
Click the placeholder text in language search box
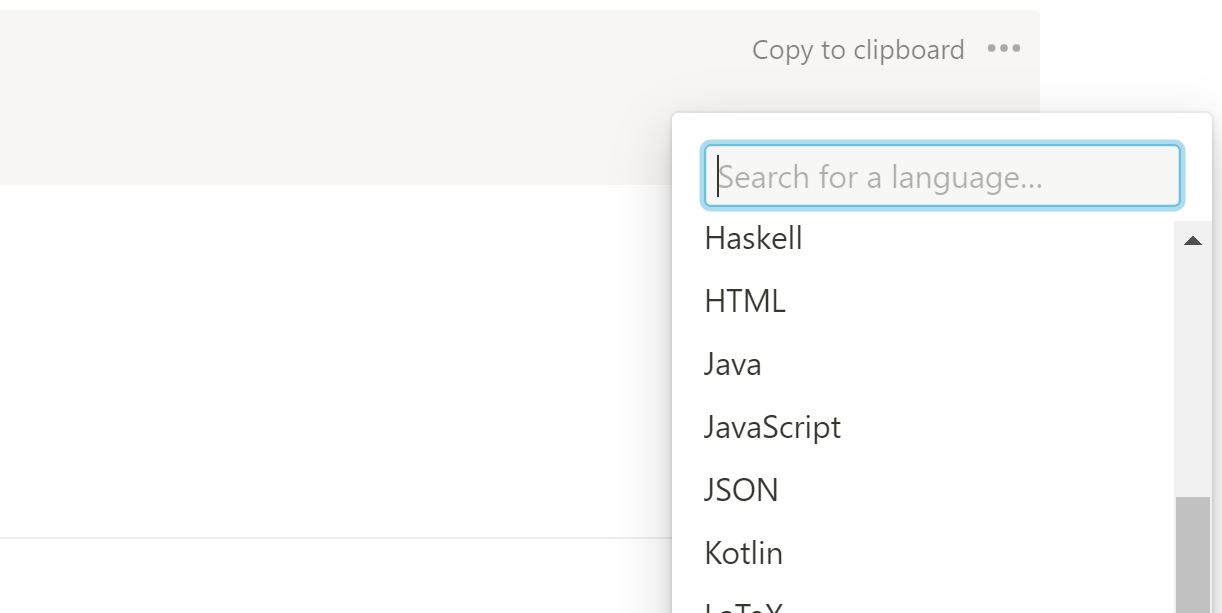[880, 178]
